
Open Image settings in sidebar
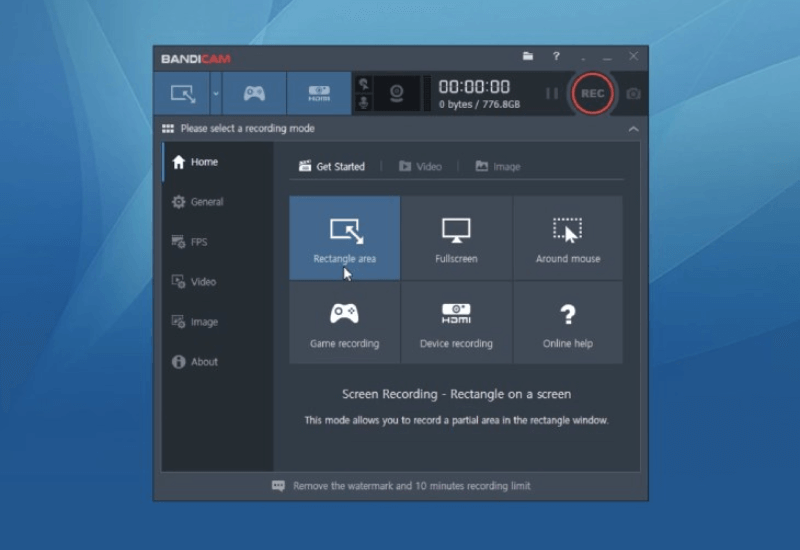click(217, 321)
